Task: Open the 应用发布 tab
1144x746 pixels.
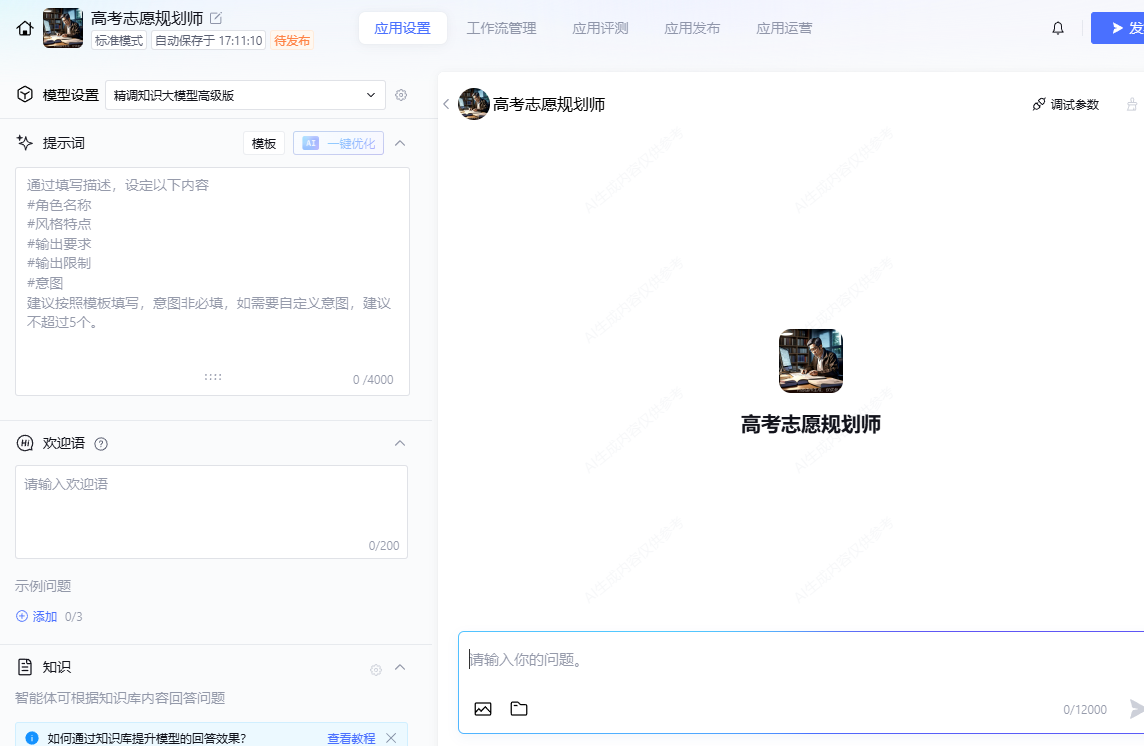Action: point(692,28)
